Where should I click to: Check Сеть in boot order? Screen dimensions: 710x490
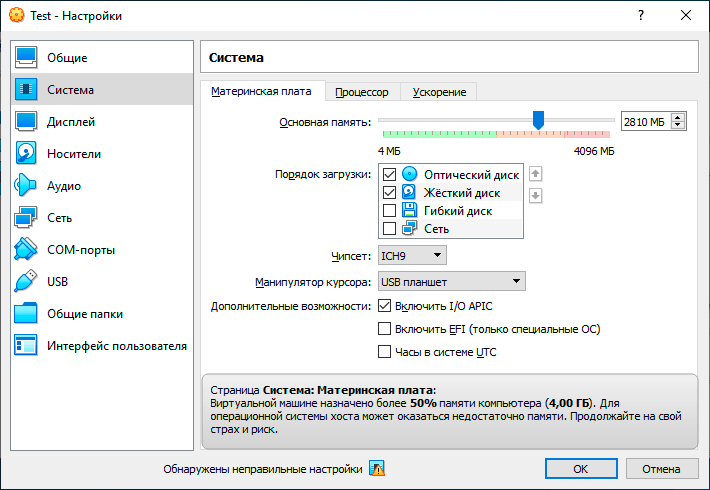point(389,229)
